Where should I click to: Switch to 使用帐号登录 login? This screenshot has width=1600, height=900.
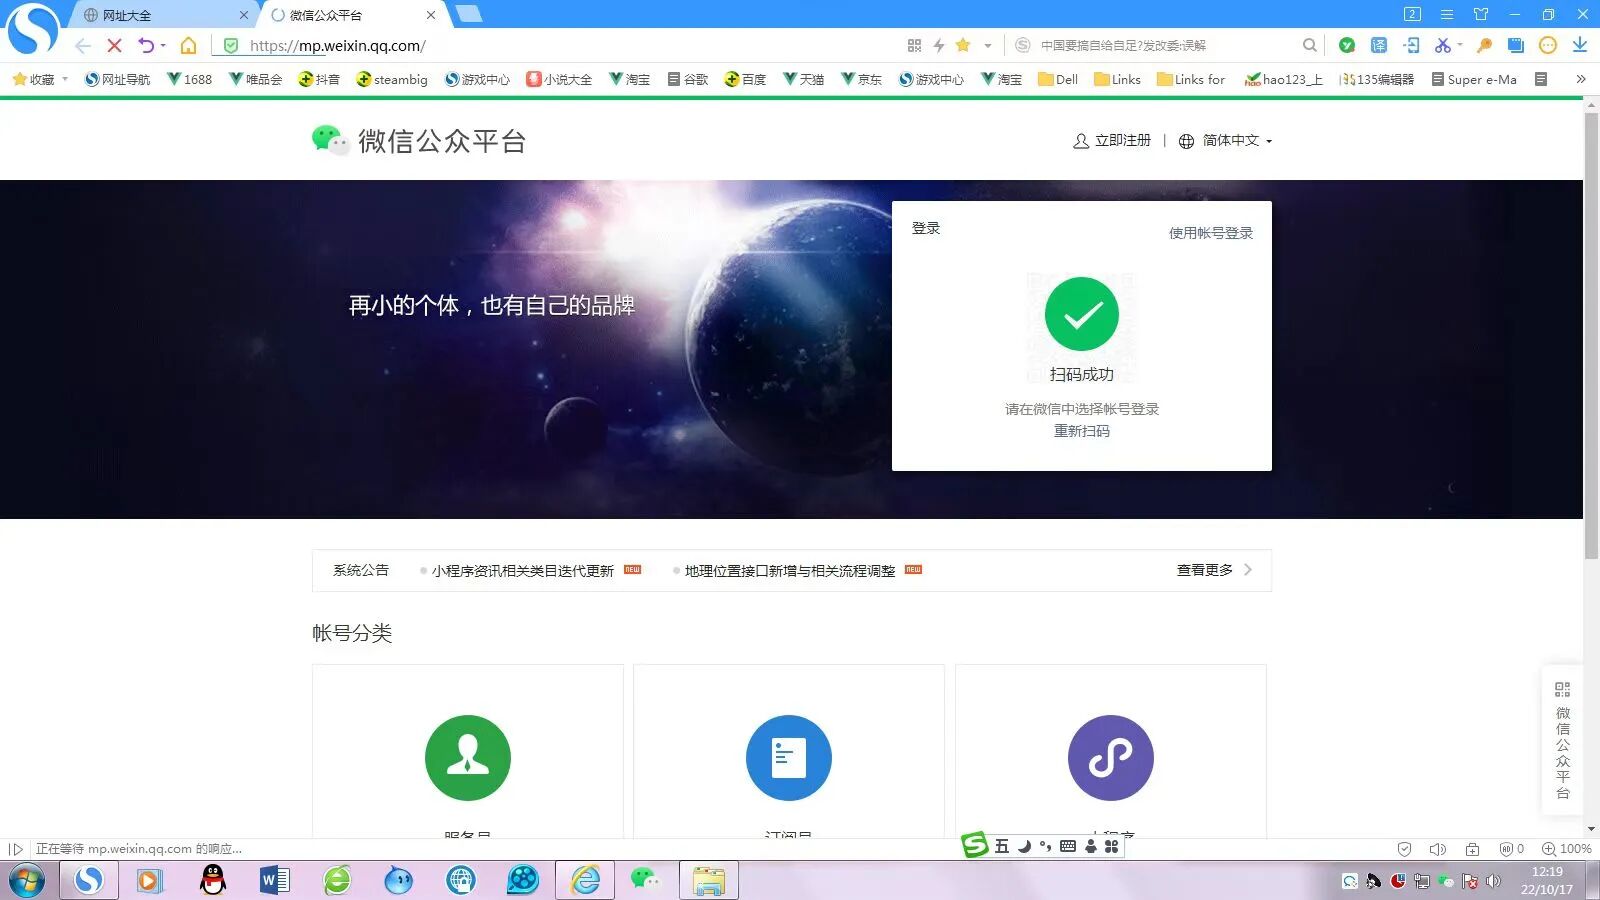(1211, 233)
